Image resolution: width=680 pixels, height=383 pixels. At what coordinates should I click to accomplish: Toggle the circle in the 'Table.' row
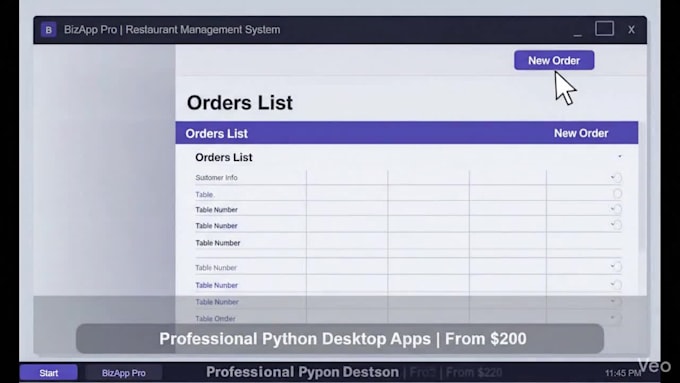tap(618, 194)
